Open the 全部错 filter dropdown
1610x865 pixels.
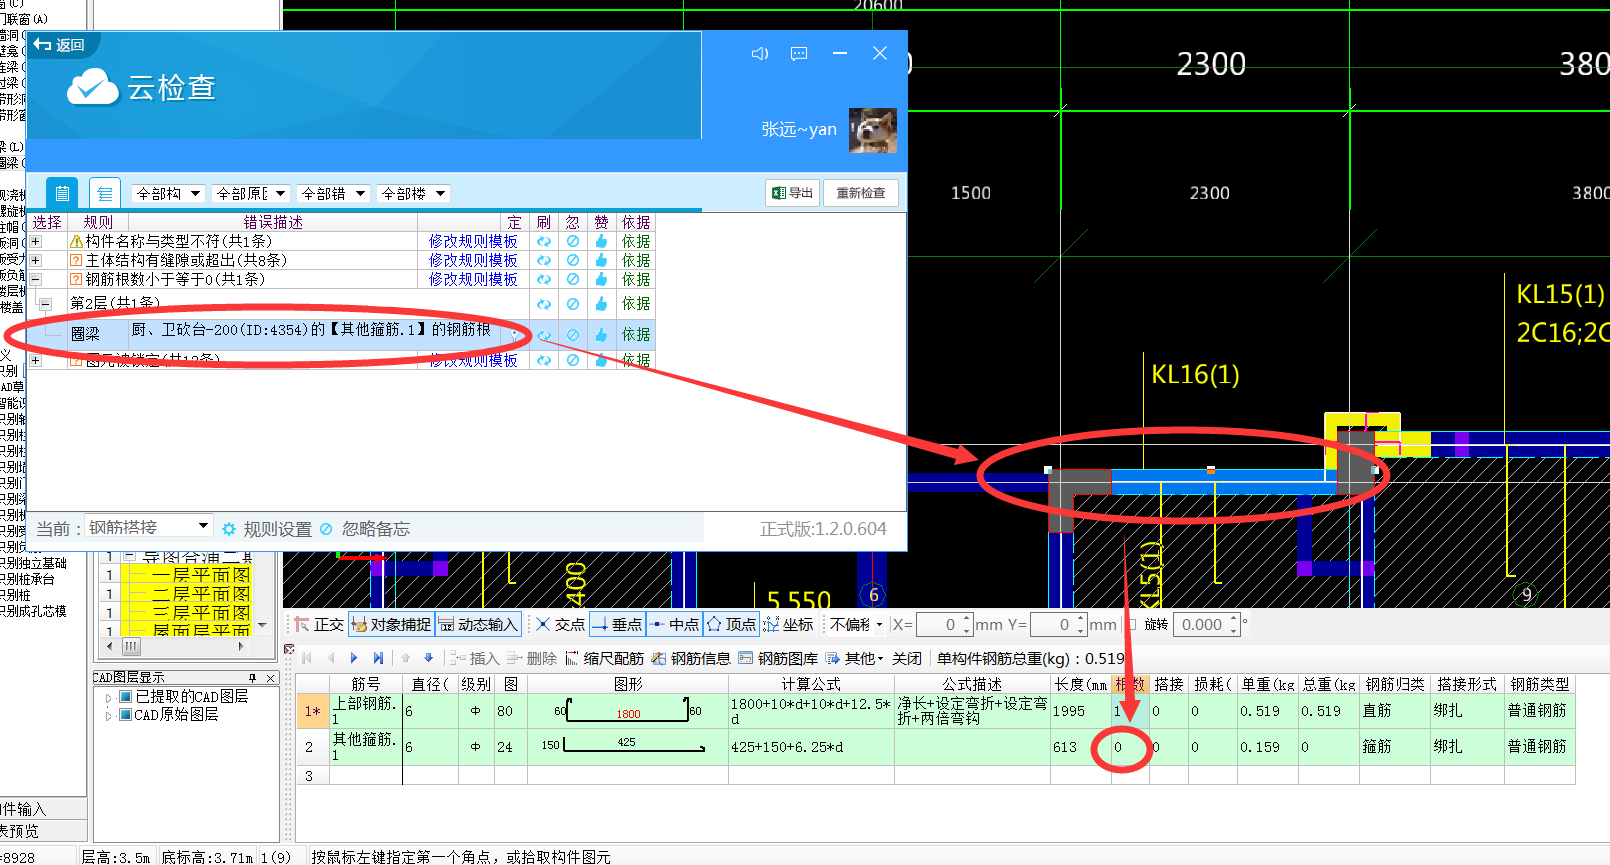coord(333,193)
